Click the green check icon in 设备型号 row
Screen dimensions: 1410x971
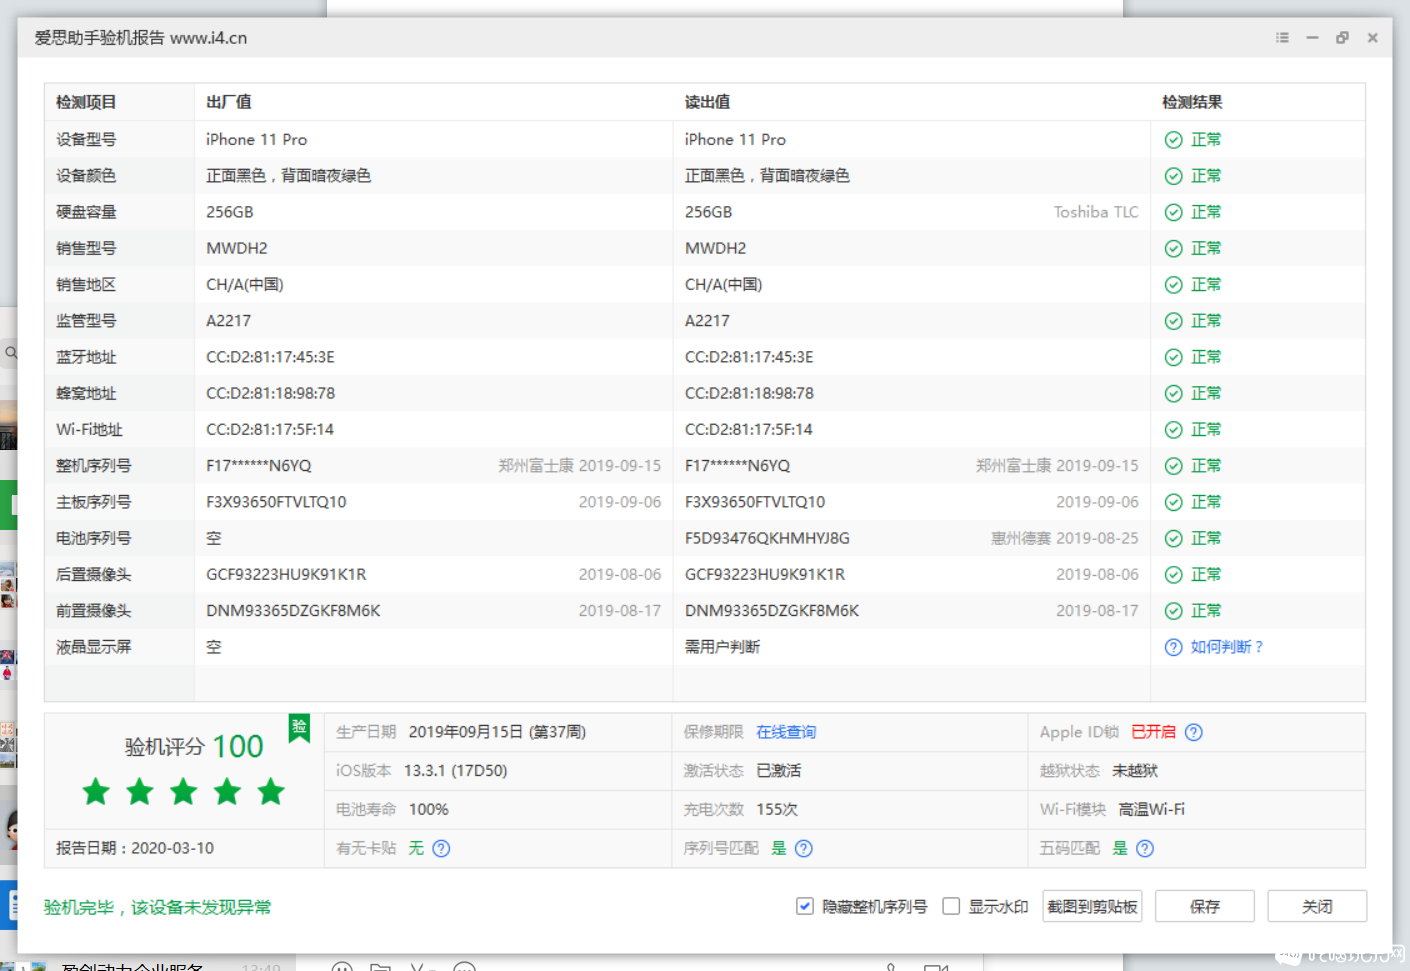coord(1174,140)
